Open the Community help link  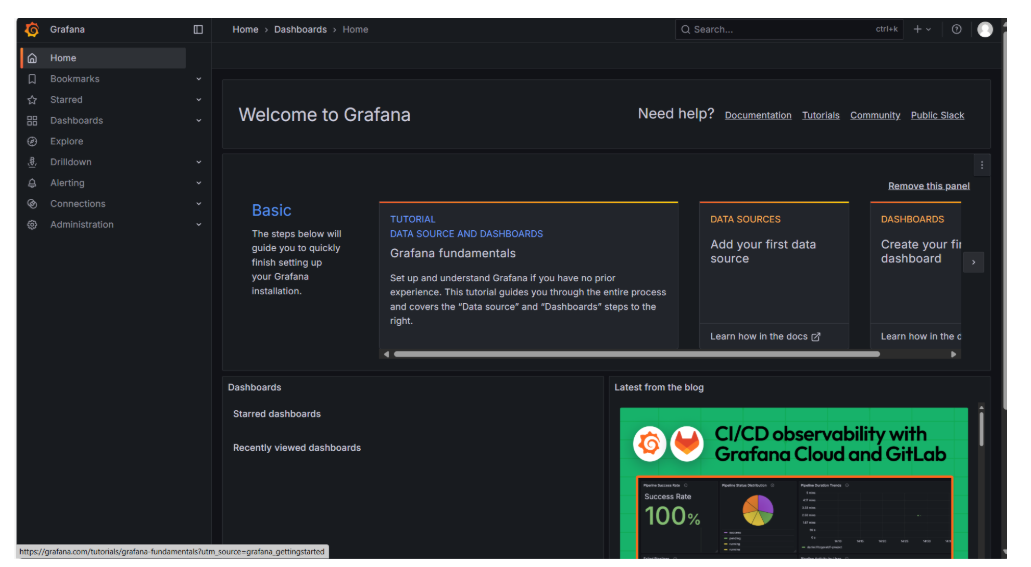point(875,116)
